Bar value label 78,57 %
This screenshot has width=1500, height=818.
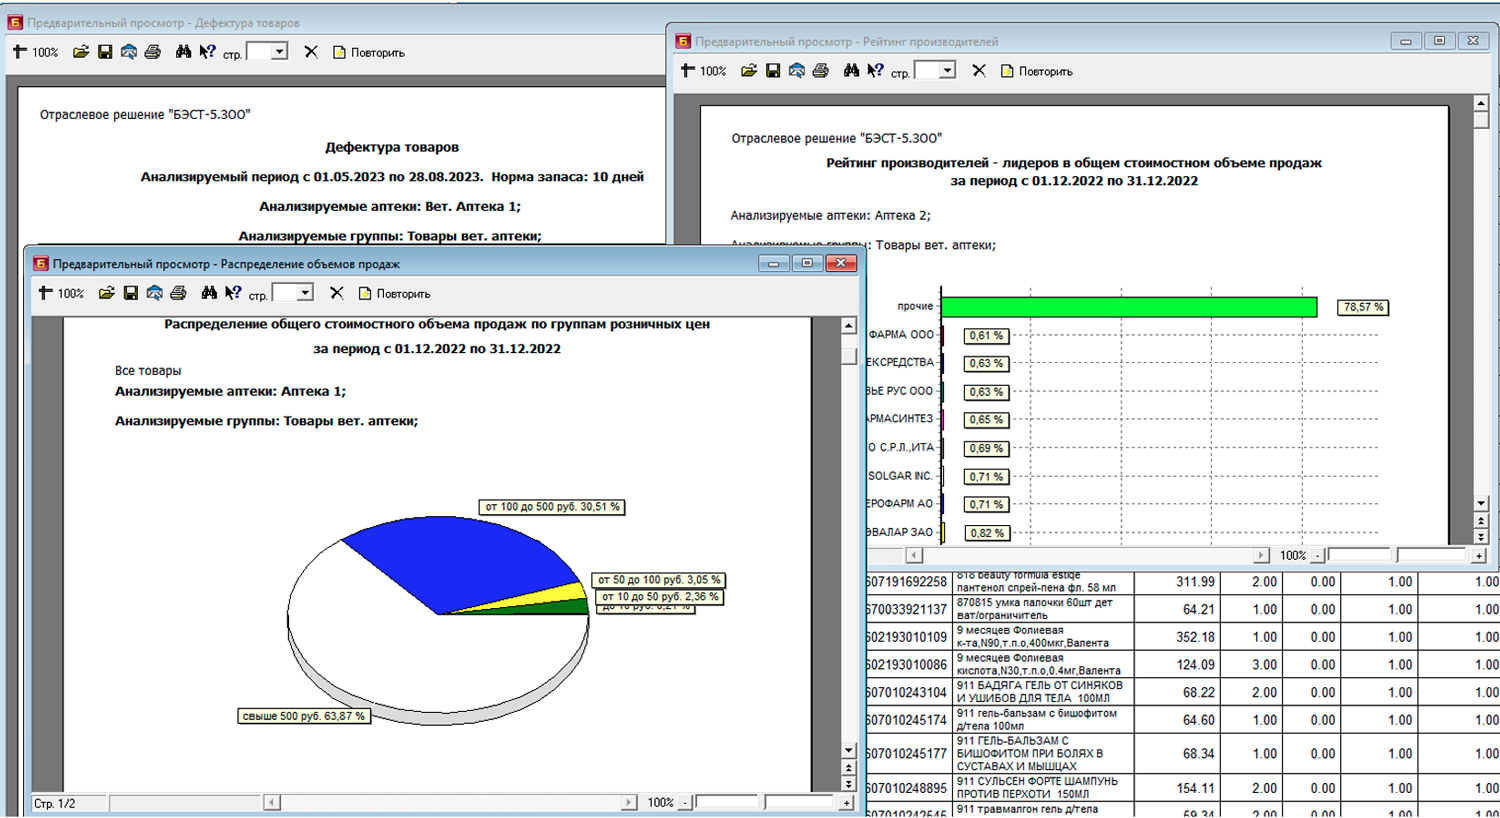[1363, 307]
